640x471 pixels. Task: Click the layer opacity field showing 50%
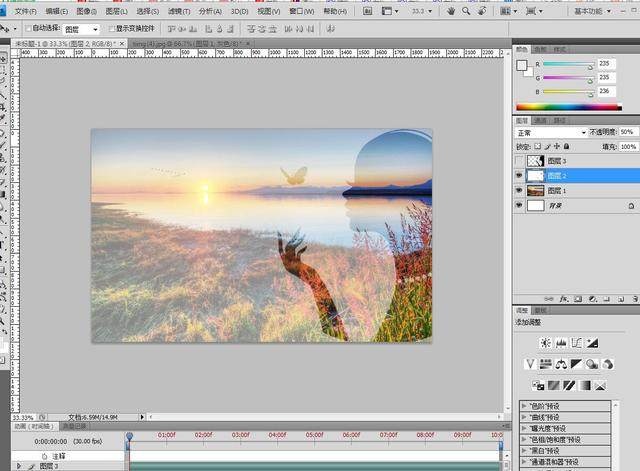click(628, 132)
